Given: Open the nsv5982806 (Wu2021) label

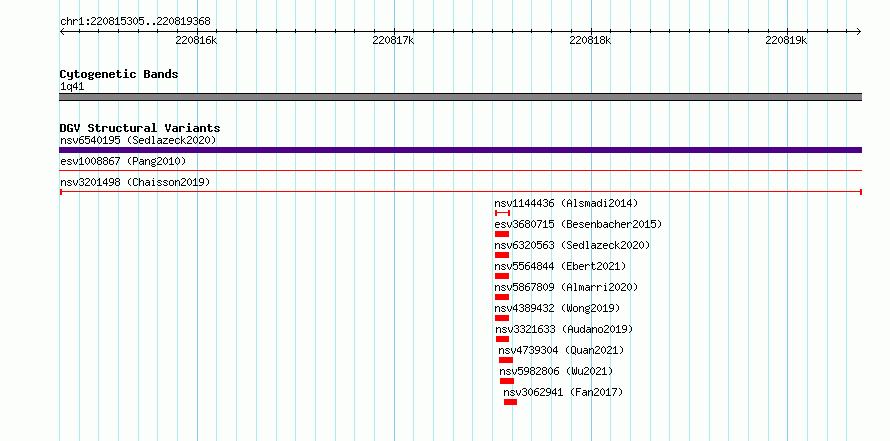Looking at the screenshot, I should [x=556, y=371].
